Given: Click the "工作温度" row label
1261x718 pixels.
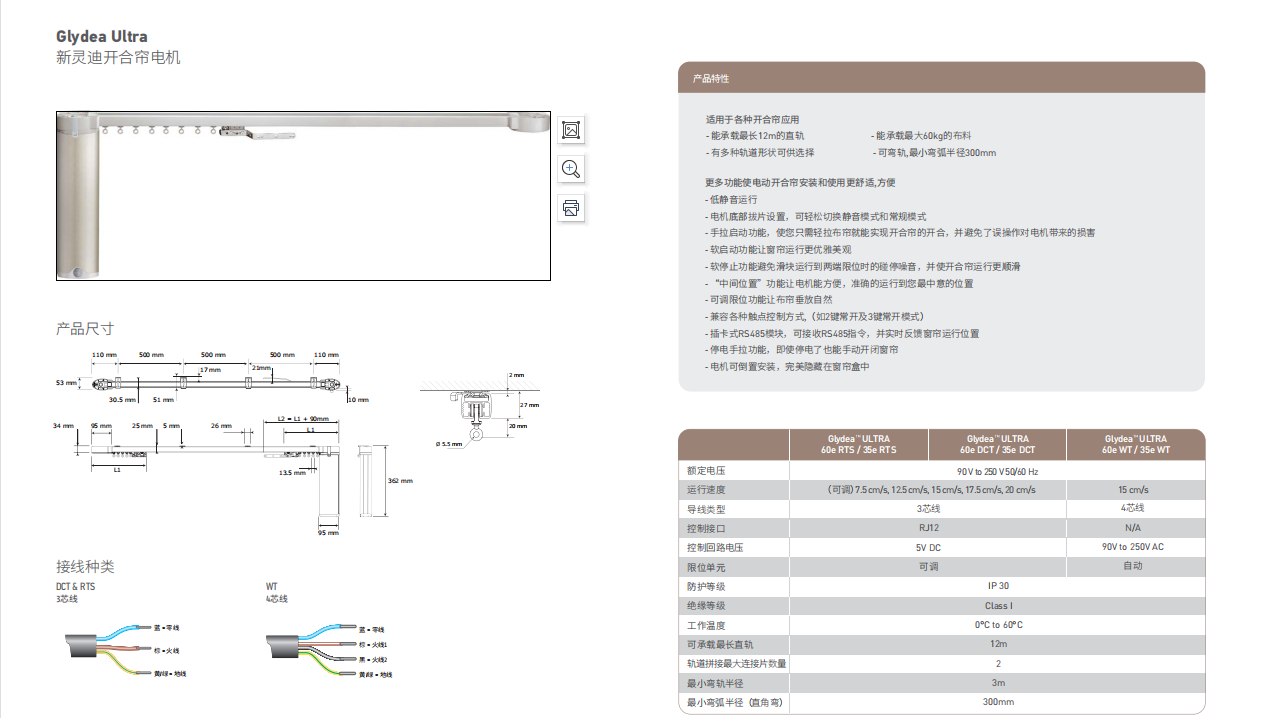Looking at the screenshot, I should pyautogui.click(x=705, y=625).
